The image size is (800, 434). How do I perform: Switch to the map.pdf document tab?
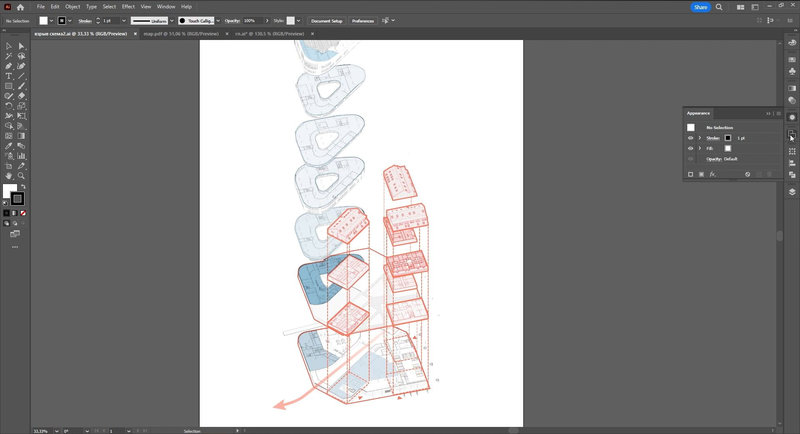tap(181, 34)
